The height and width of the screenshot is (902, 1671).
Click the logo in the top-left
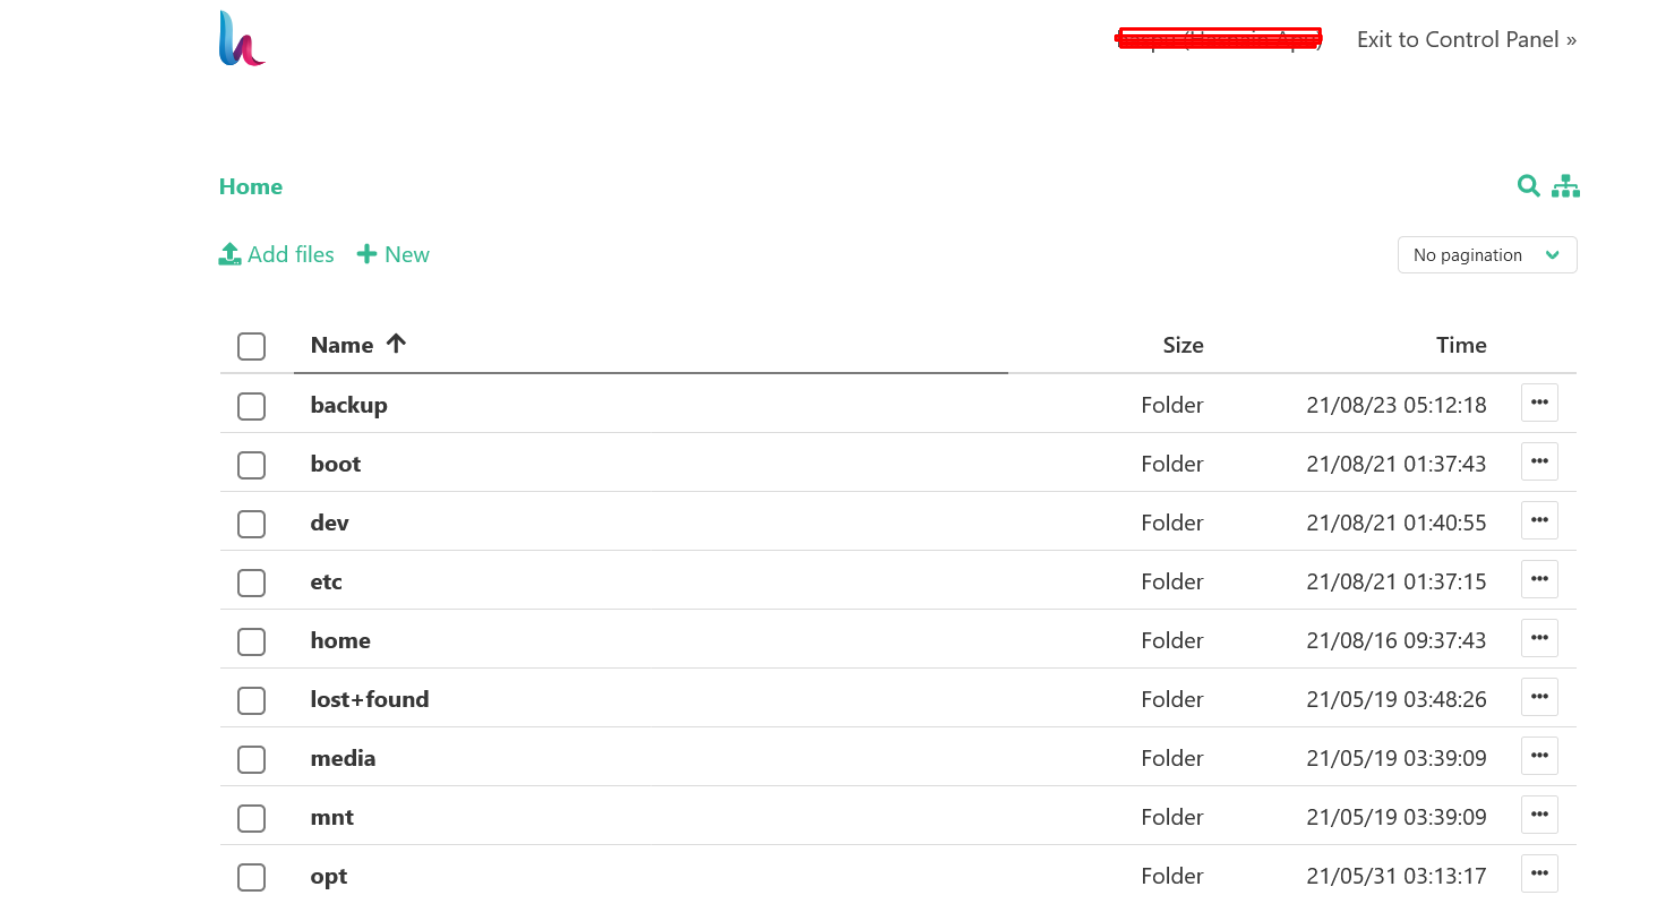(x=241, y=39)
